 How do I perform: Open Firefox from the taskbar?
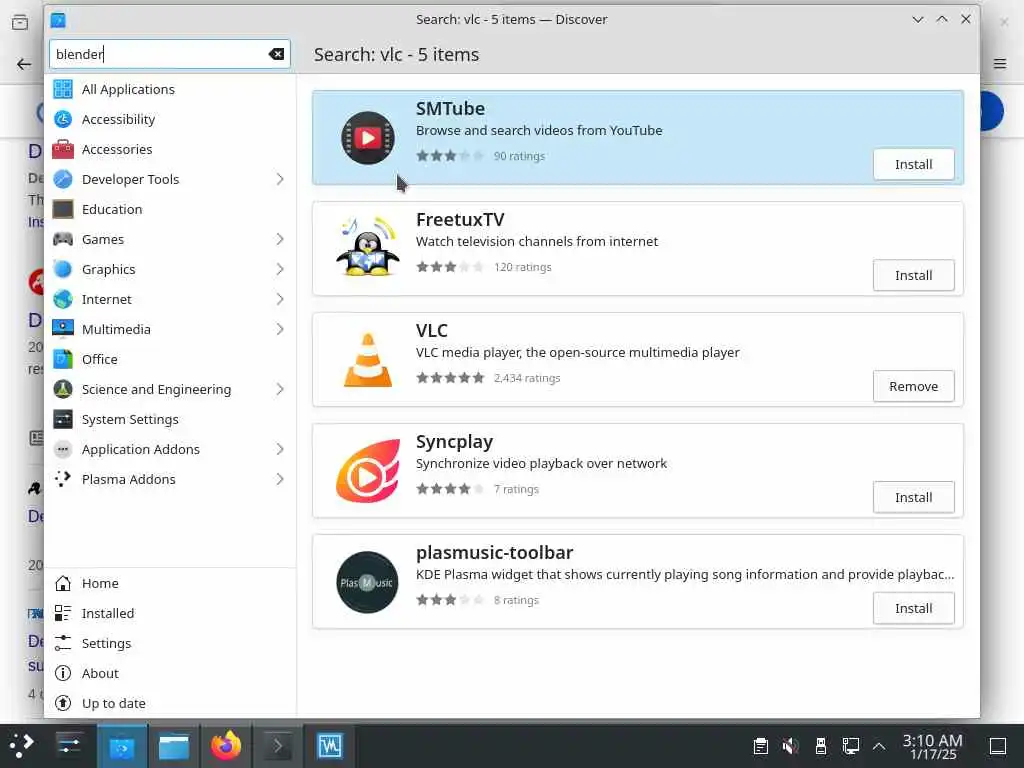pyautogui.click(x=225, y=746)
